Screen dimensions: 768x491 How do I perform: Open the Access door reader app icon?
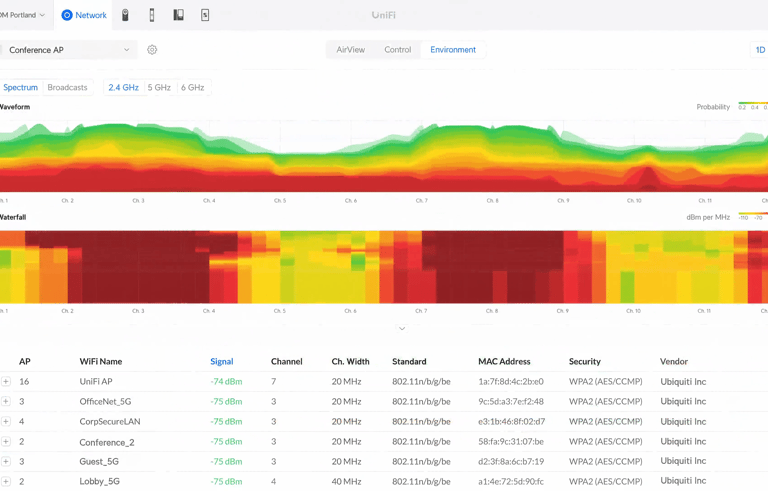(152, 15)
